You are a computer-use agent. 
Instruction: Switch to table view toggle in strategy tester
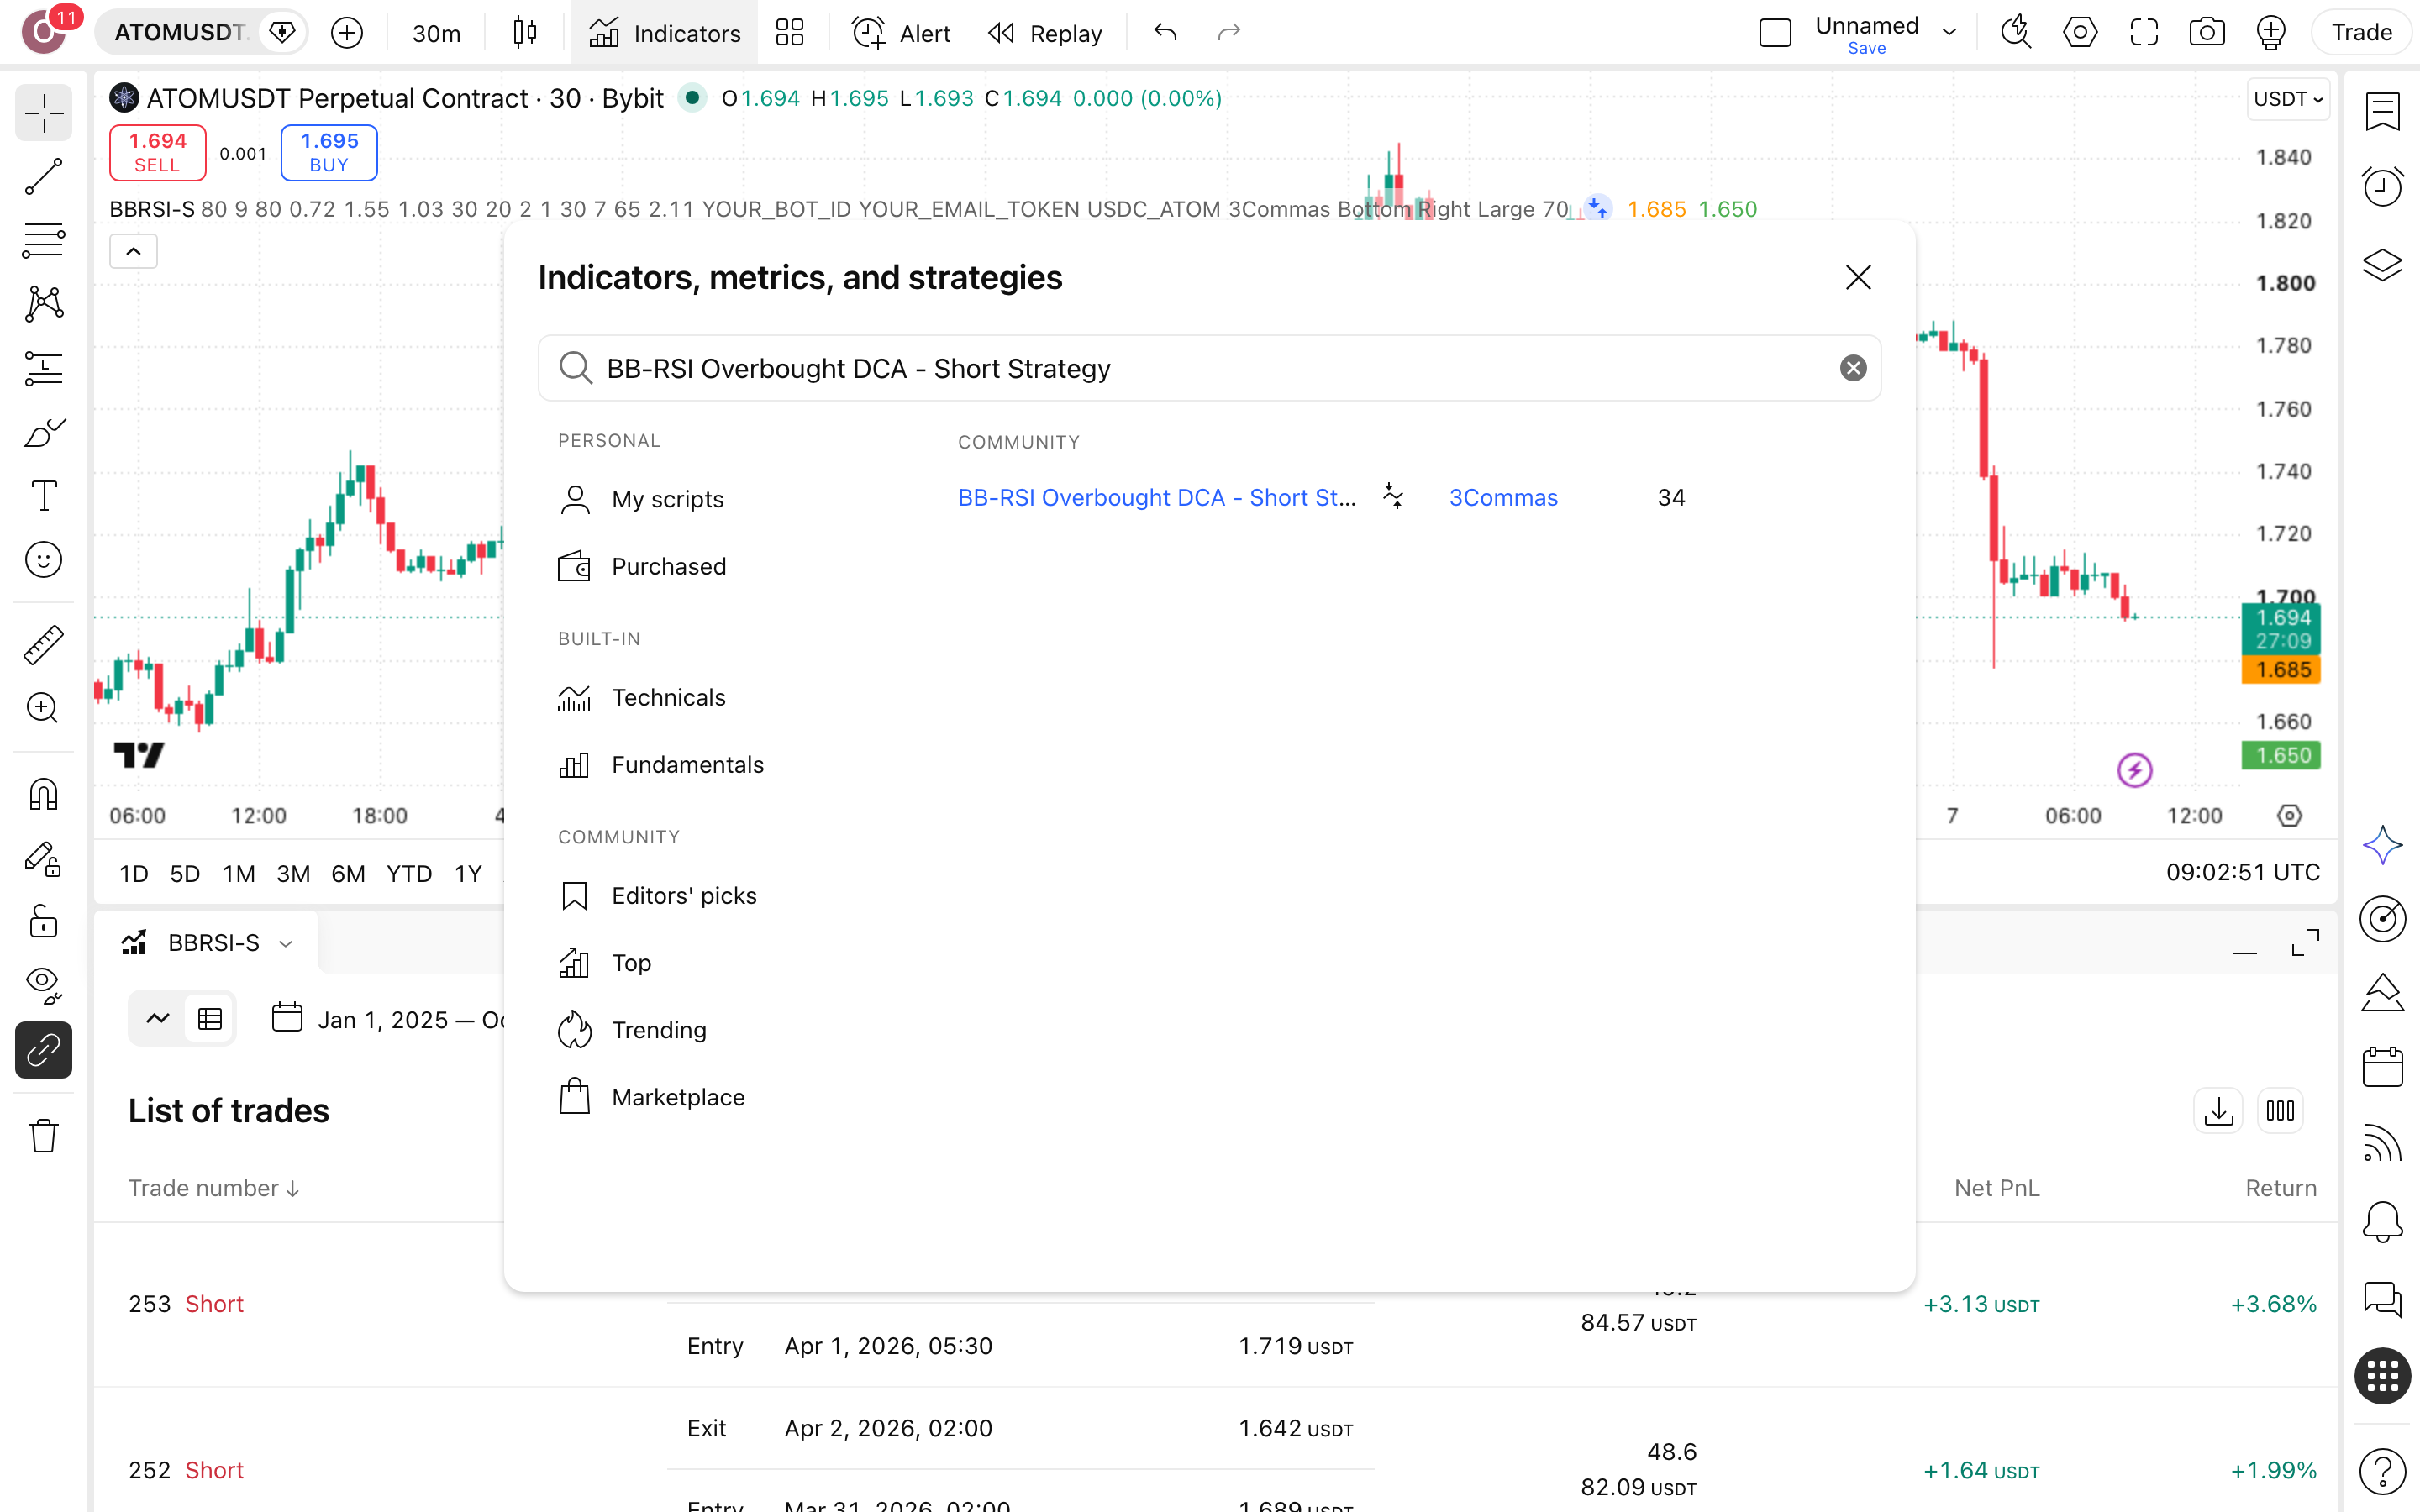[x=210, y=1019]
